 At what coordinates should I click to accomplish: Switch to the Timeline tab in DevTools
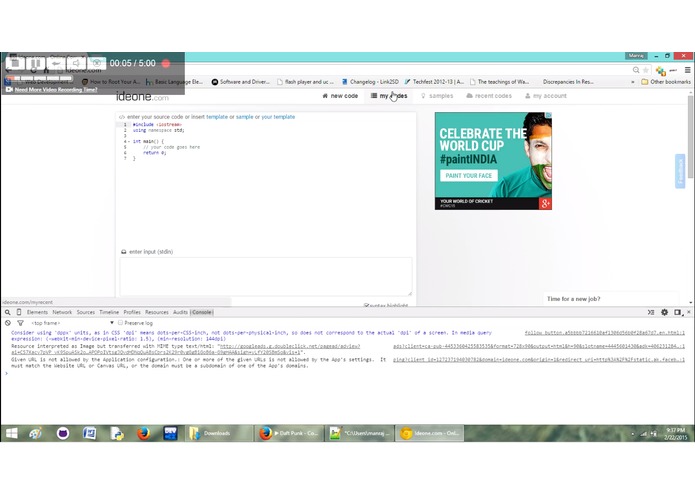click(x=109, y=312)
